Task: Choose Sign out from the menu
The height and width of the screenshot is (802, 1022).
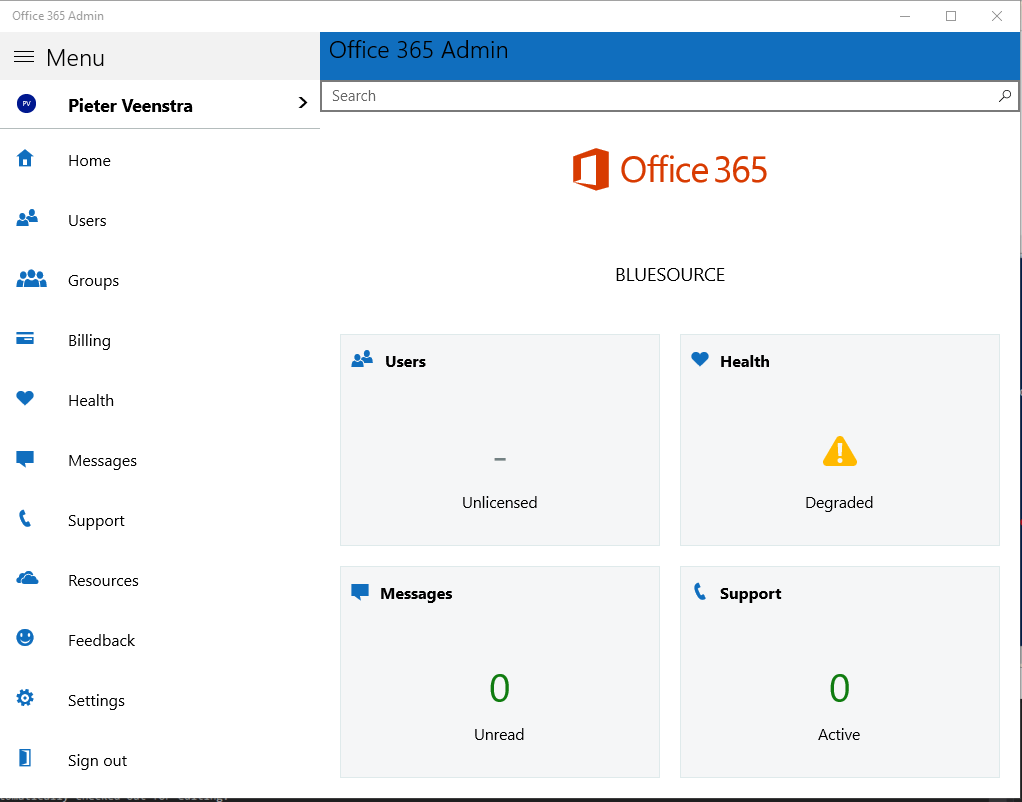Action: pyautogui.click(x=160, y=760)
